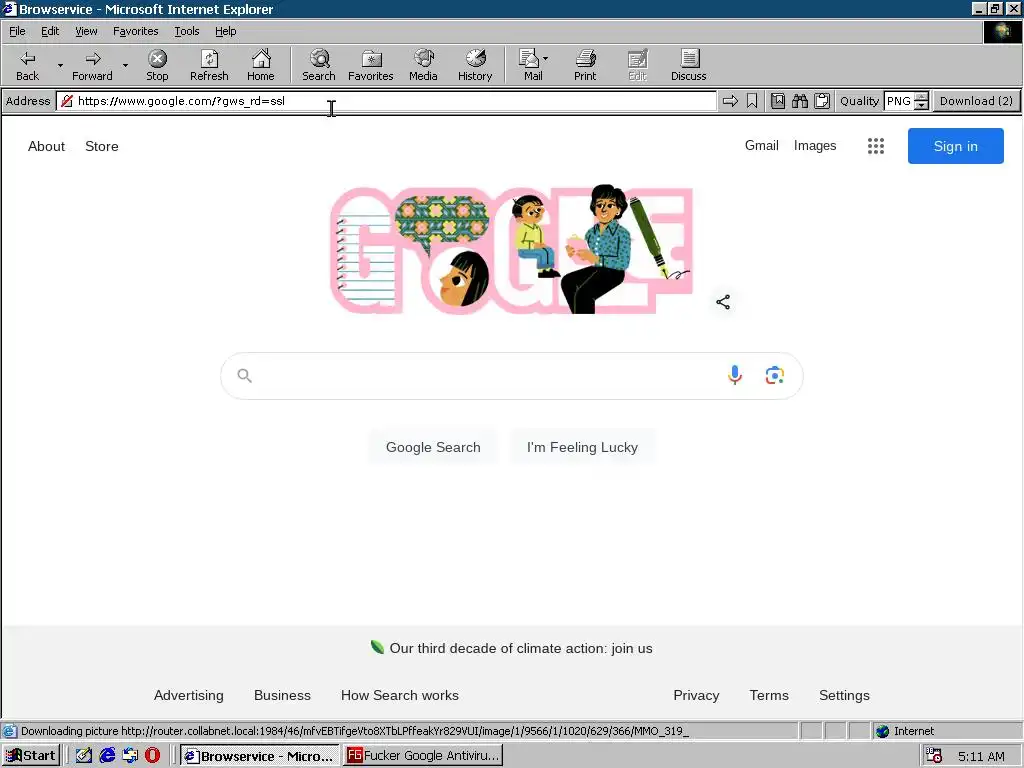Open the Tools menu
The width and height of the screenshot is (1024, 768).
click(x=187, y=31)
